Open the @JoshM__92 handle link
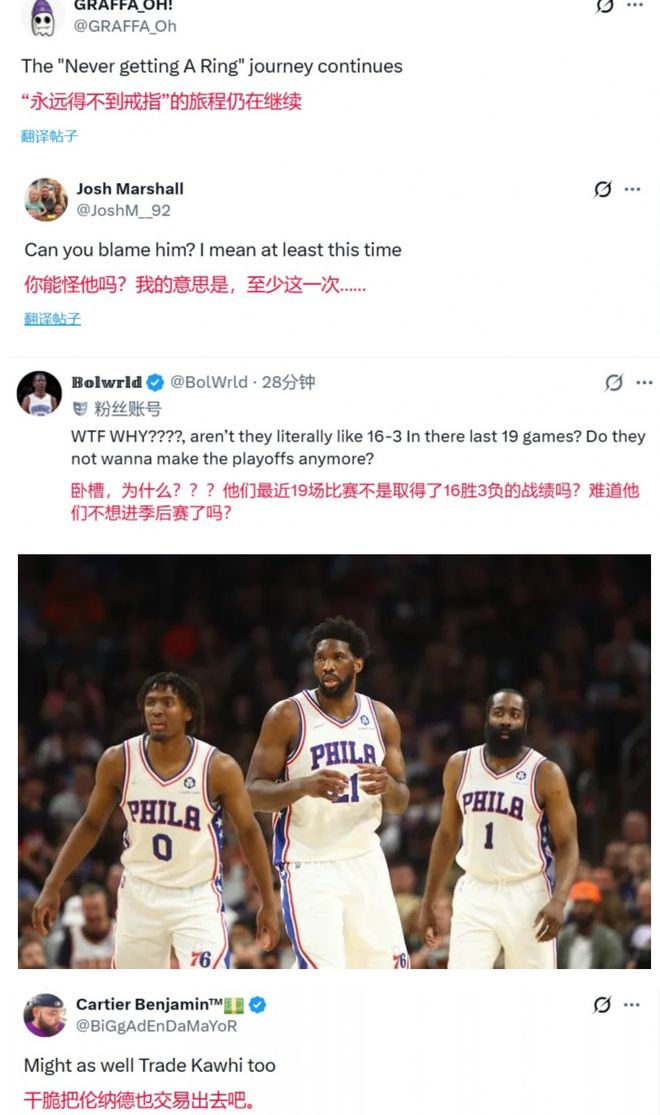The image size is (660, 1115). 123,210
